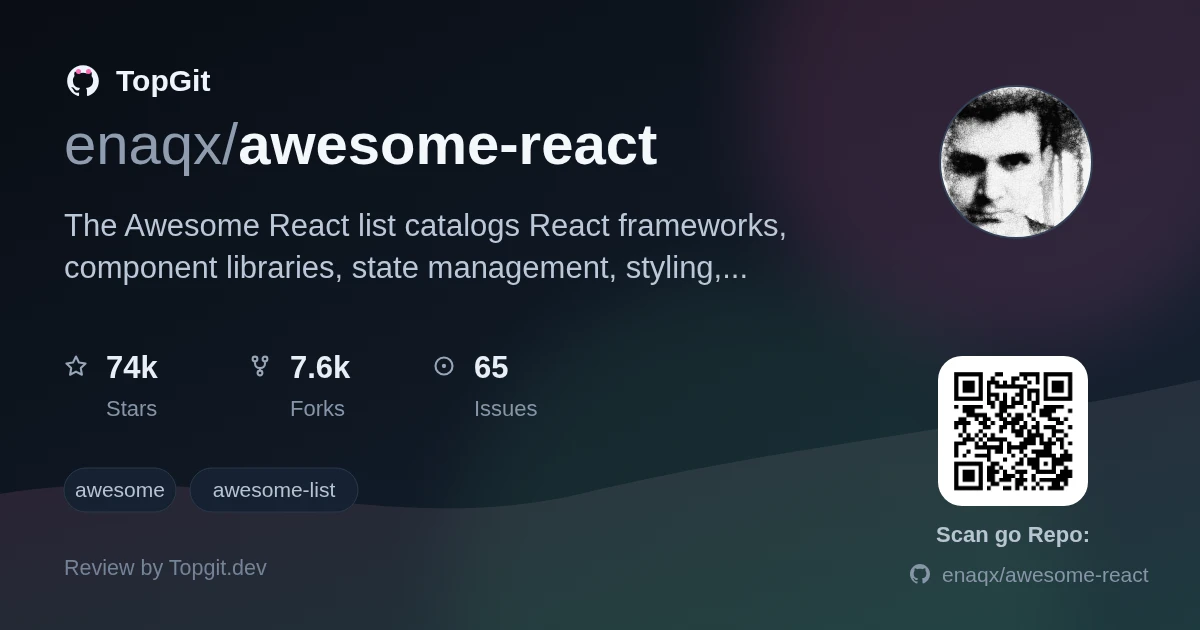Click the repository description paragraph
This screenshot has width=1200, height=630.
425,247
